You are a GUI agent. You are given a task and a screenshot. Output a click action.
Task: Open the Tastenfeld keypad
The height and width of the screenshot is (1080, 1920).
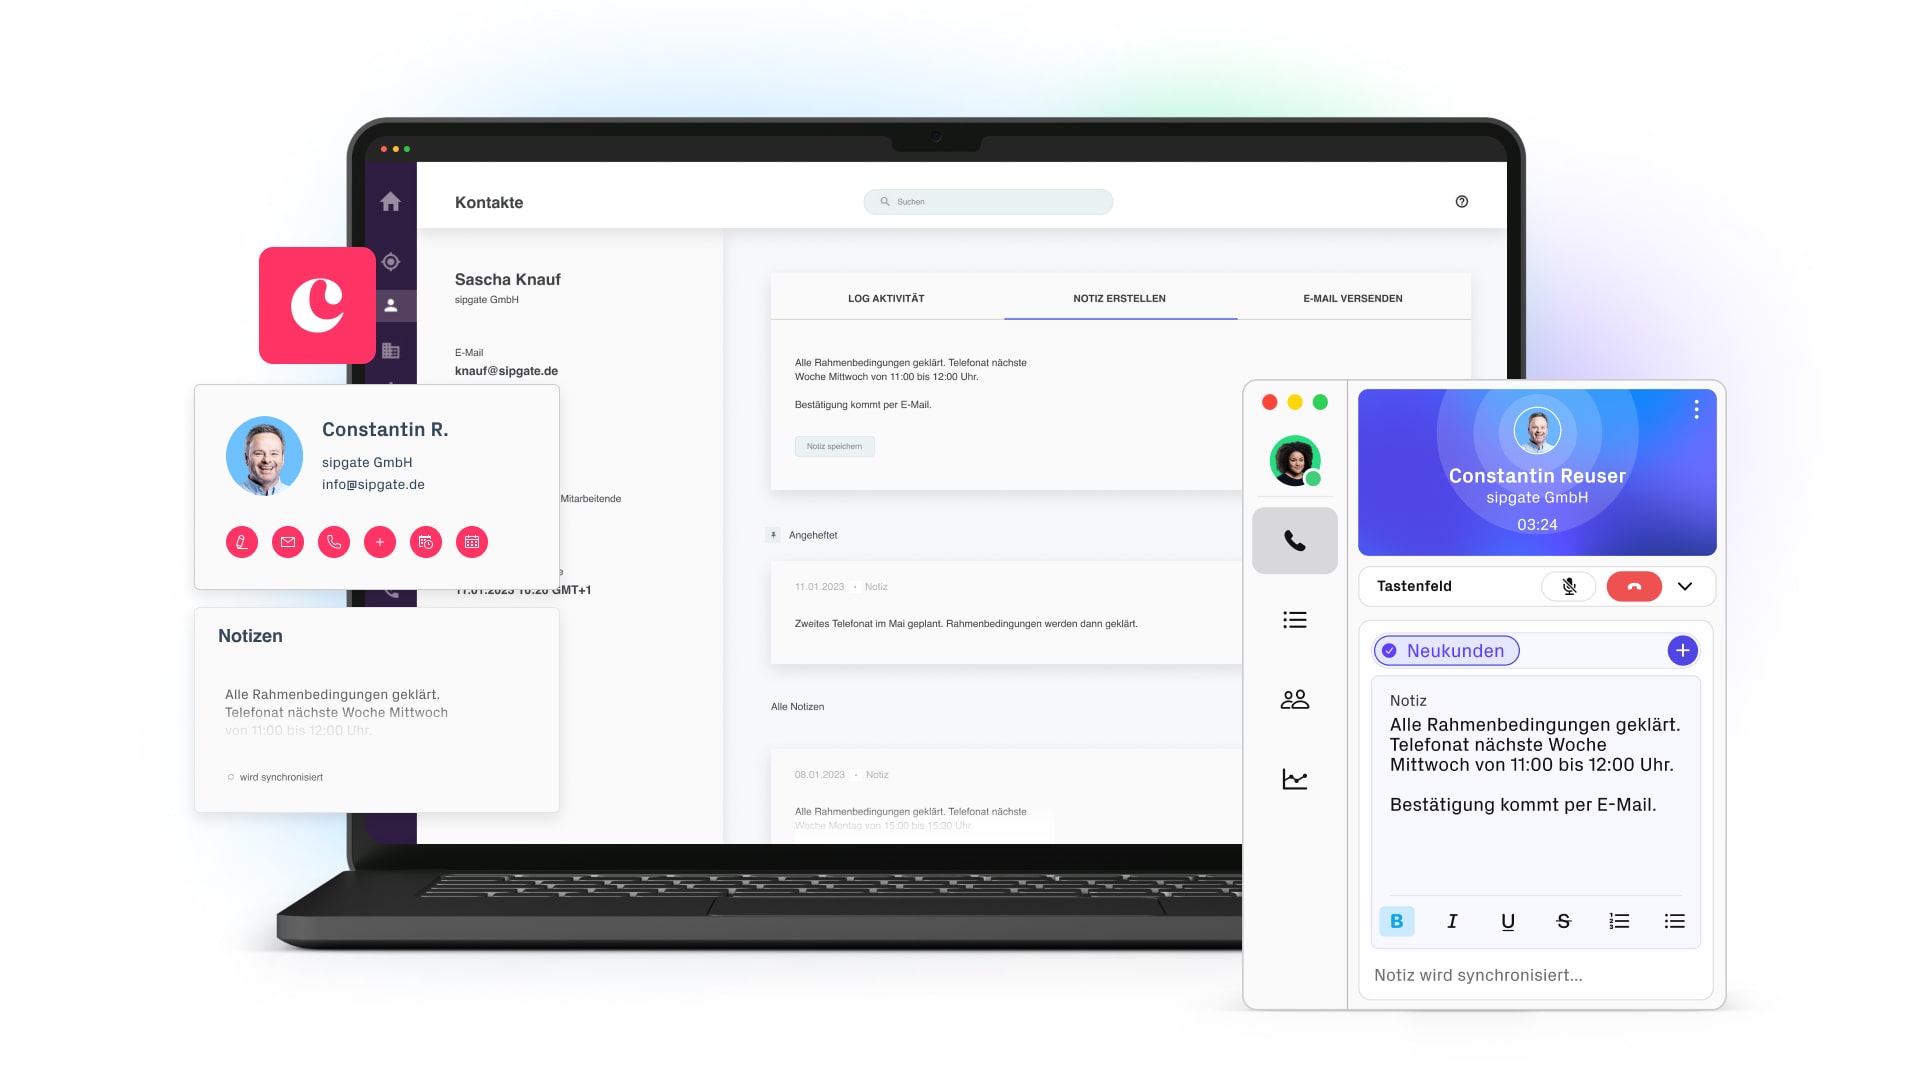pos(1414,586)
